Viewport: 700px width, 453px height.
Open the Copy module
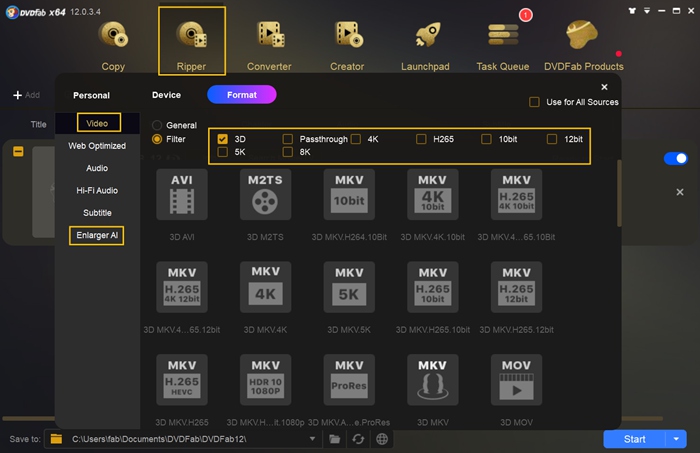pyautogui.click(x=113, y=45)
